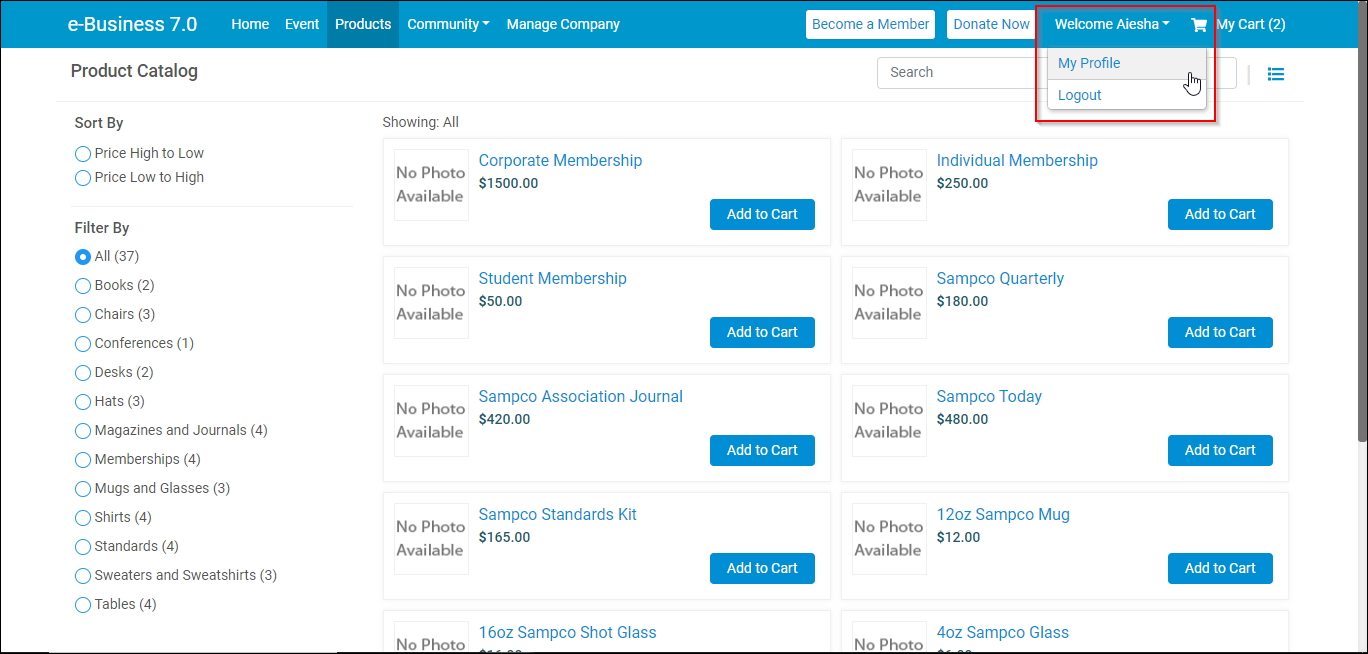This screenshot has width=1368, height=654.
Task: Click inside the Search field
Action: tap(960, 72)
